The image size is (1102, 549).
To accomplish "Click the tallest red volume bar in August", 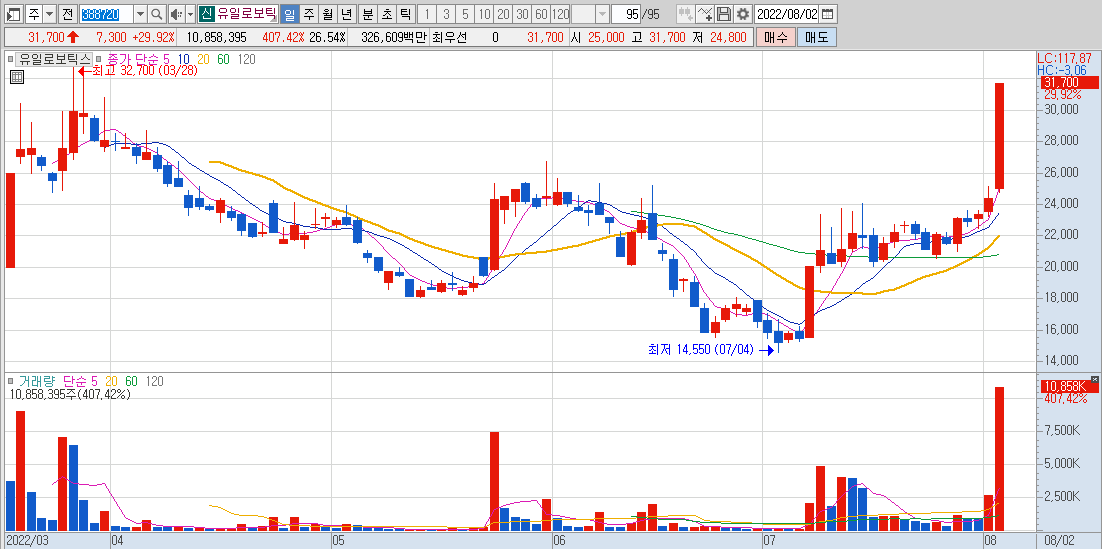I will click(999, 458).
